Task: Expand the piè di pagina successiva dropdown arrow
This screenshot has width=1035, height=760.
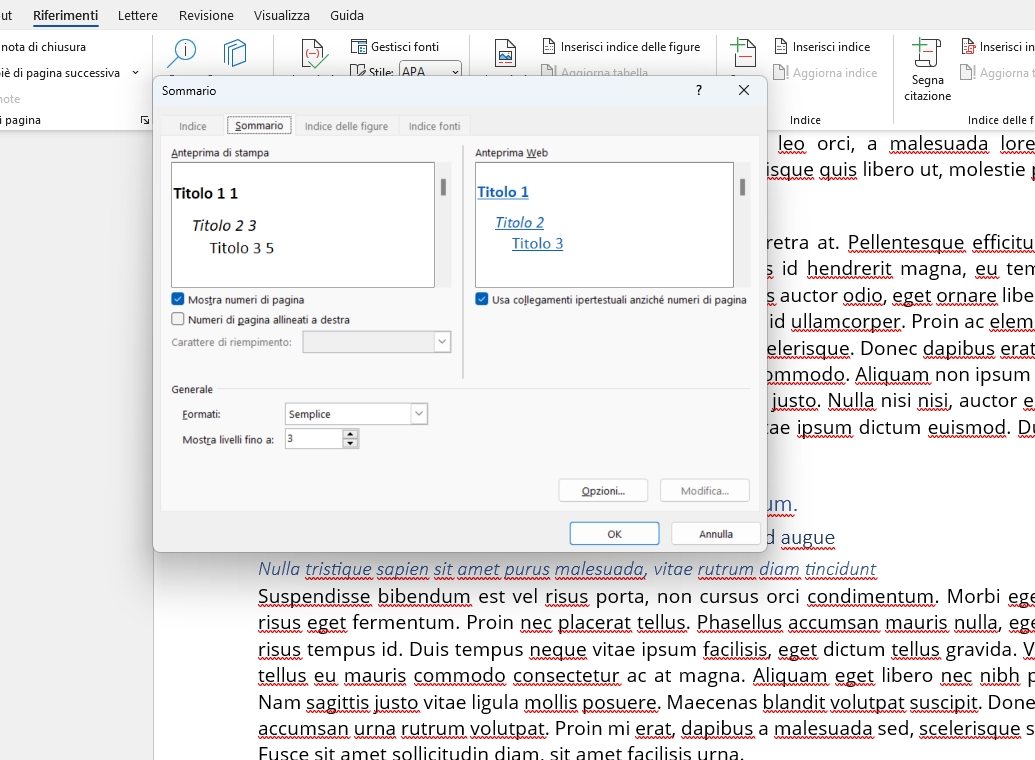Action: [x=135, y=73]
